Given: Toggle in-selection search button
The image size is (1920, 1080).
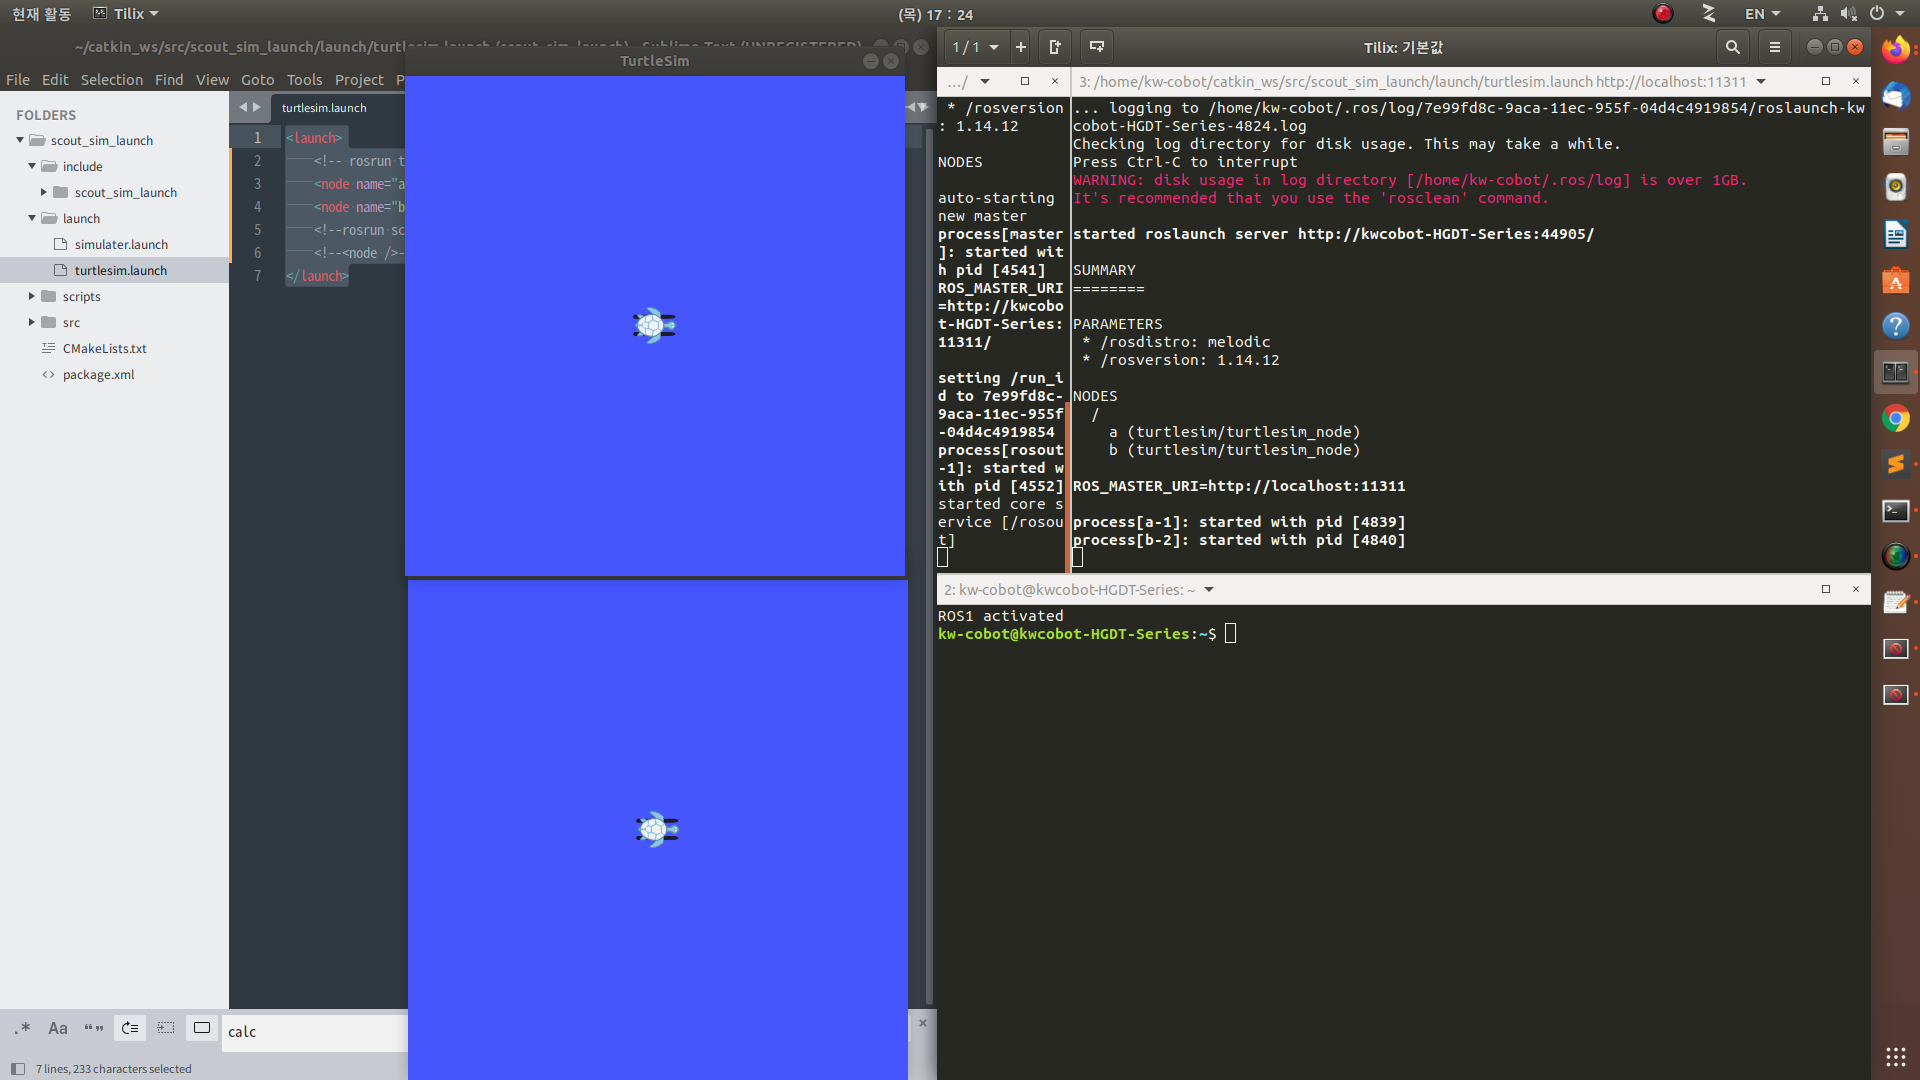Looking at the screenshot, I should pos(166,1028).
